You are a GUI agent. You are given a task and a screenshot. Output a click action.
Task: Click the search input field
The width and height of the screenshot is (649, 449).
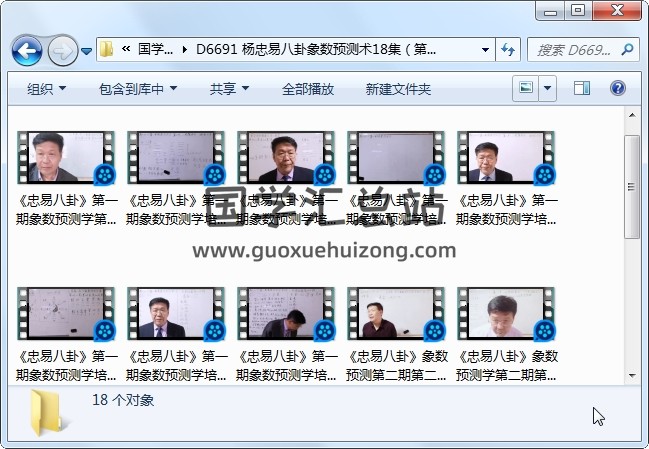[570, 49]
